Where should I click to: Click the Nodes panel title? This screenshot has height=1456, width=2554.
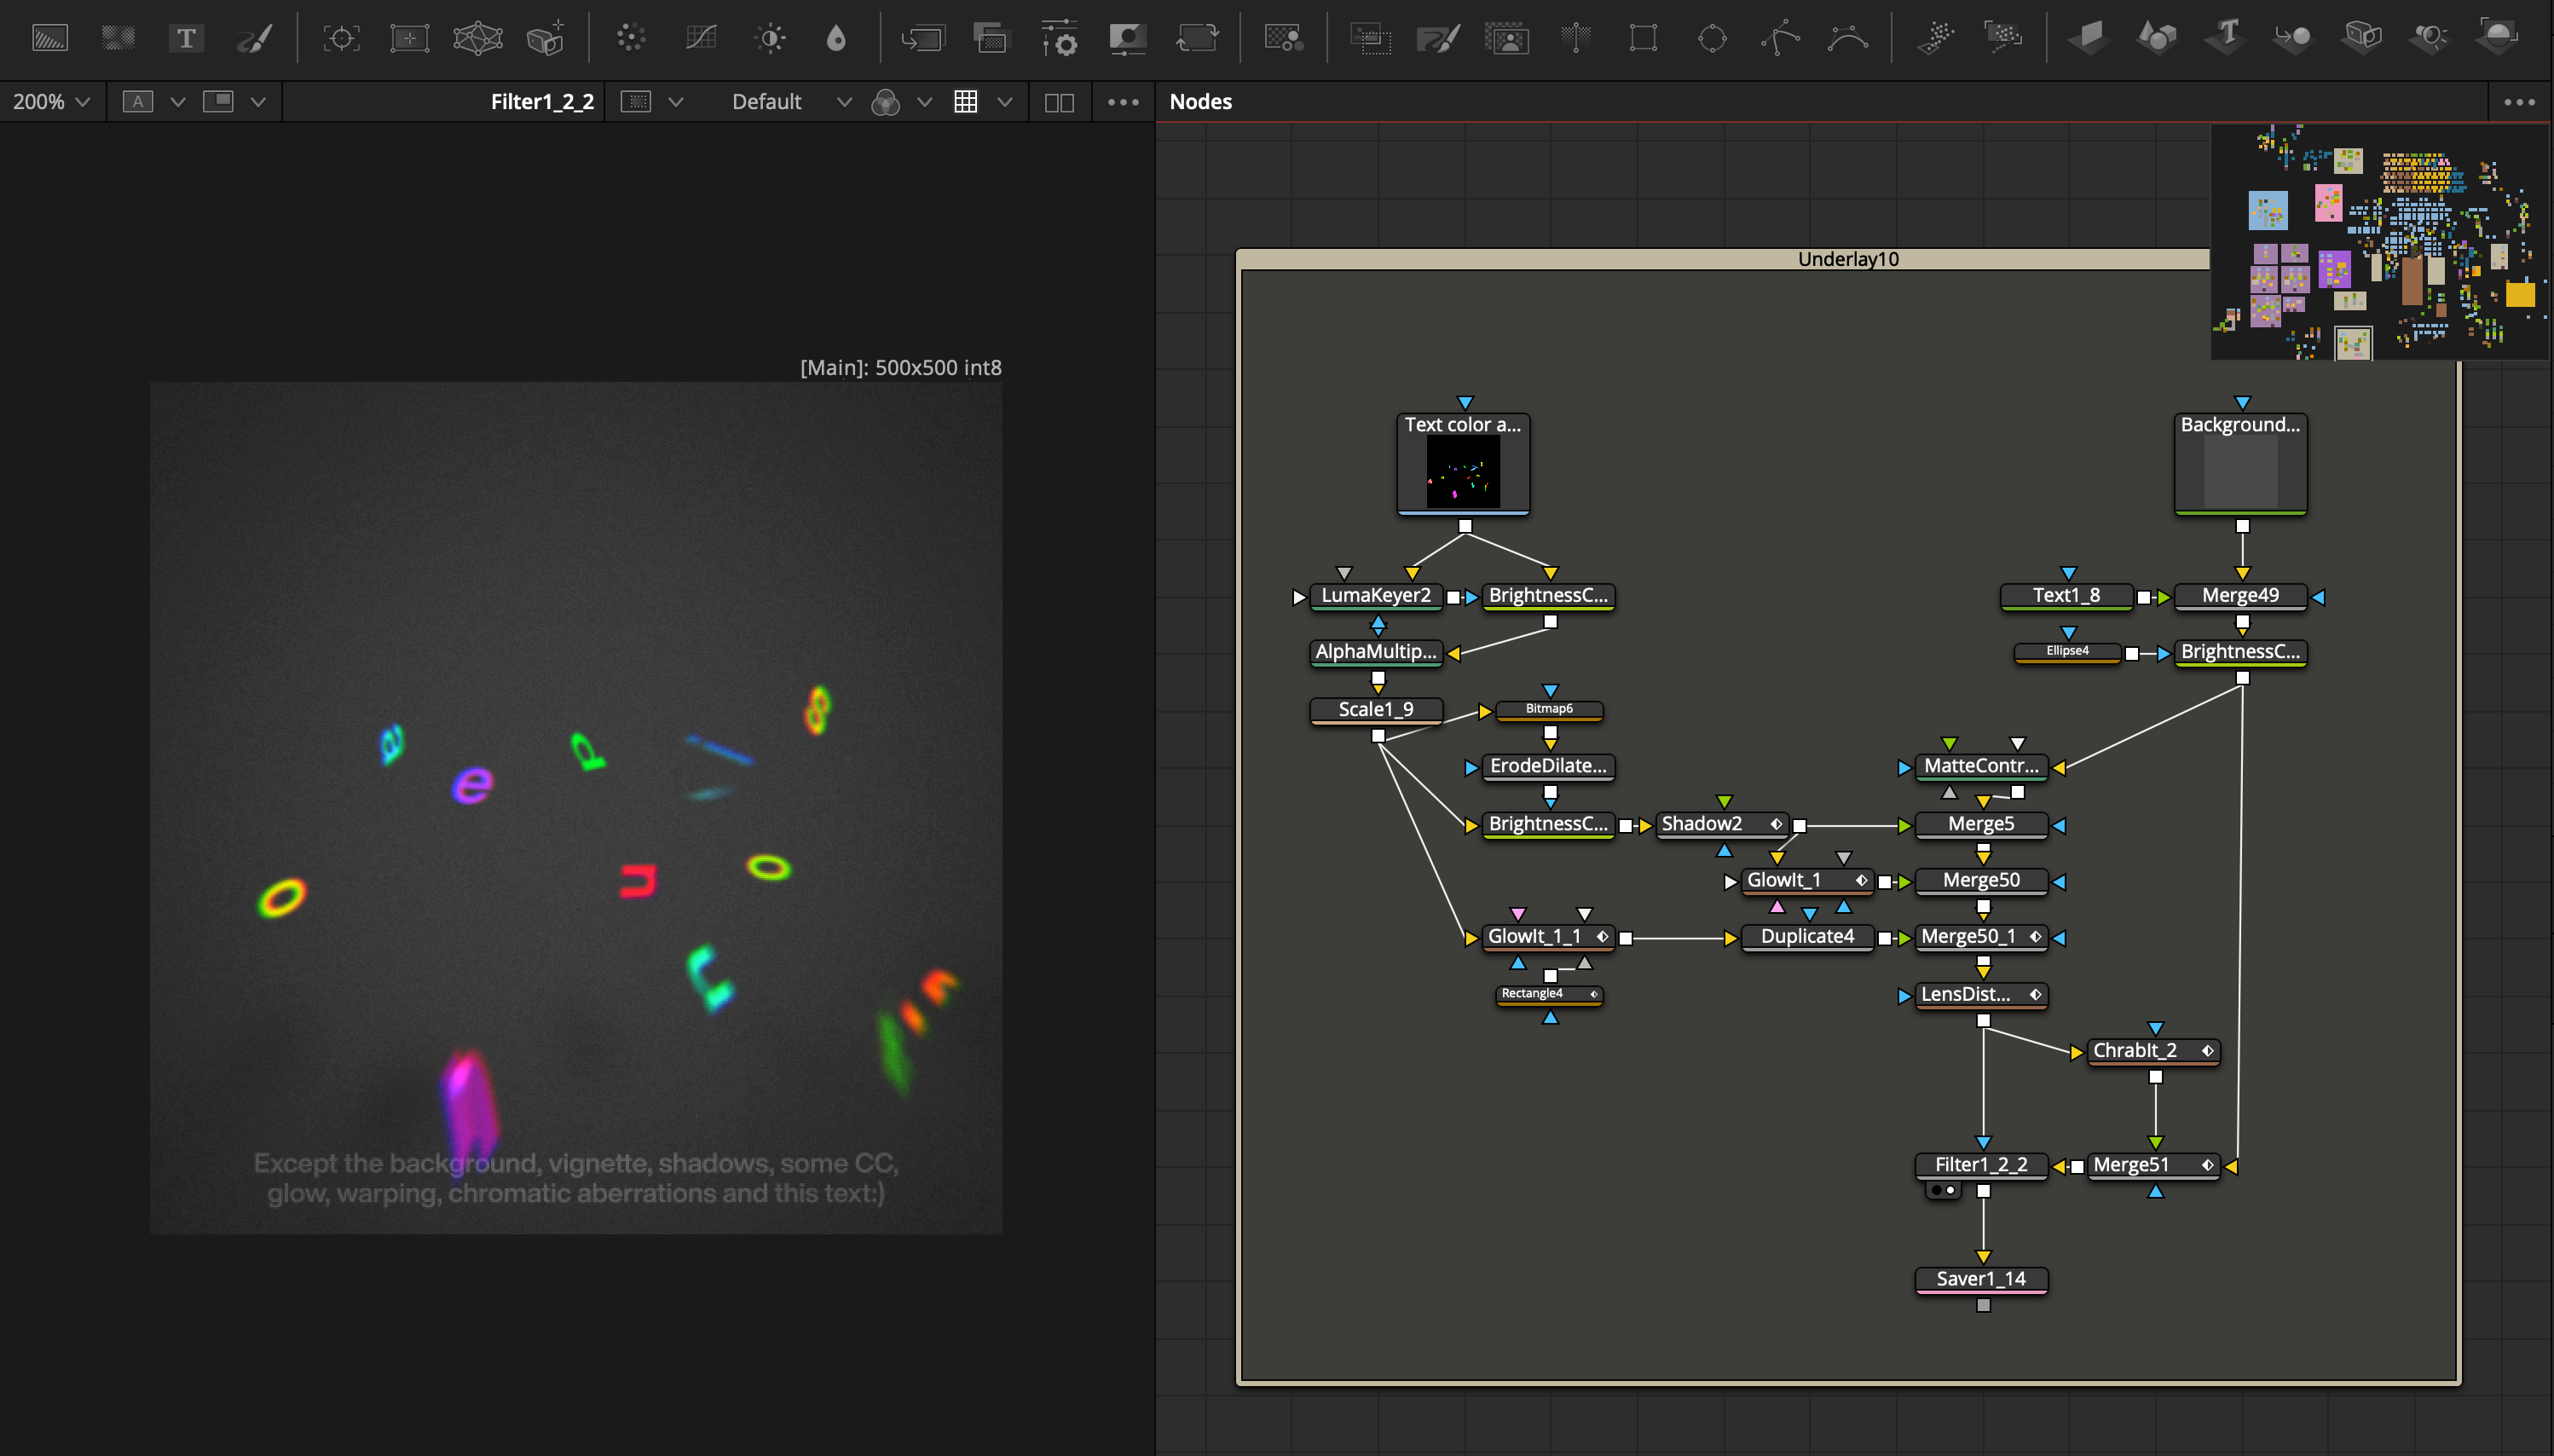(x=1200, y=102)
